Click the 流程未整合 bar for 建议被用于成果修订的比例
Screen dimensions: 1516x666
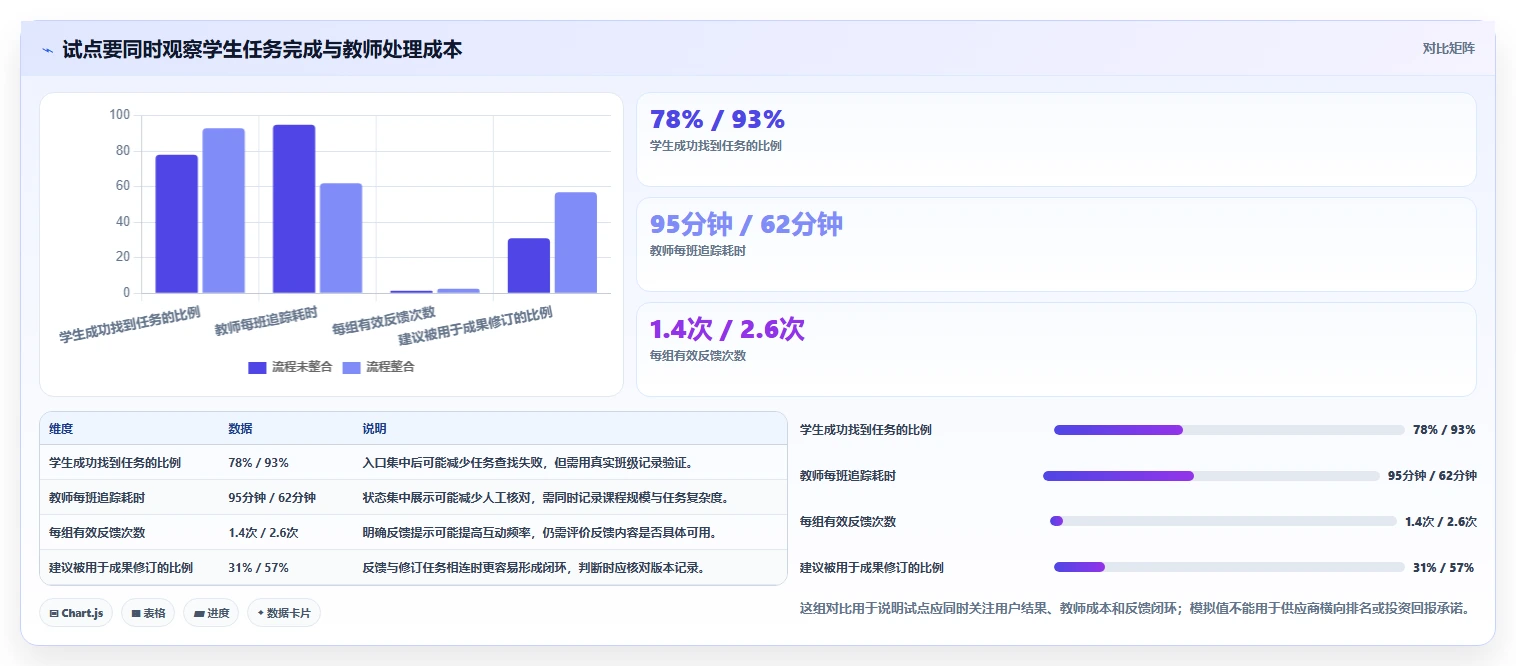point(529,266)
